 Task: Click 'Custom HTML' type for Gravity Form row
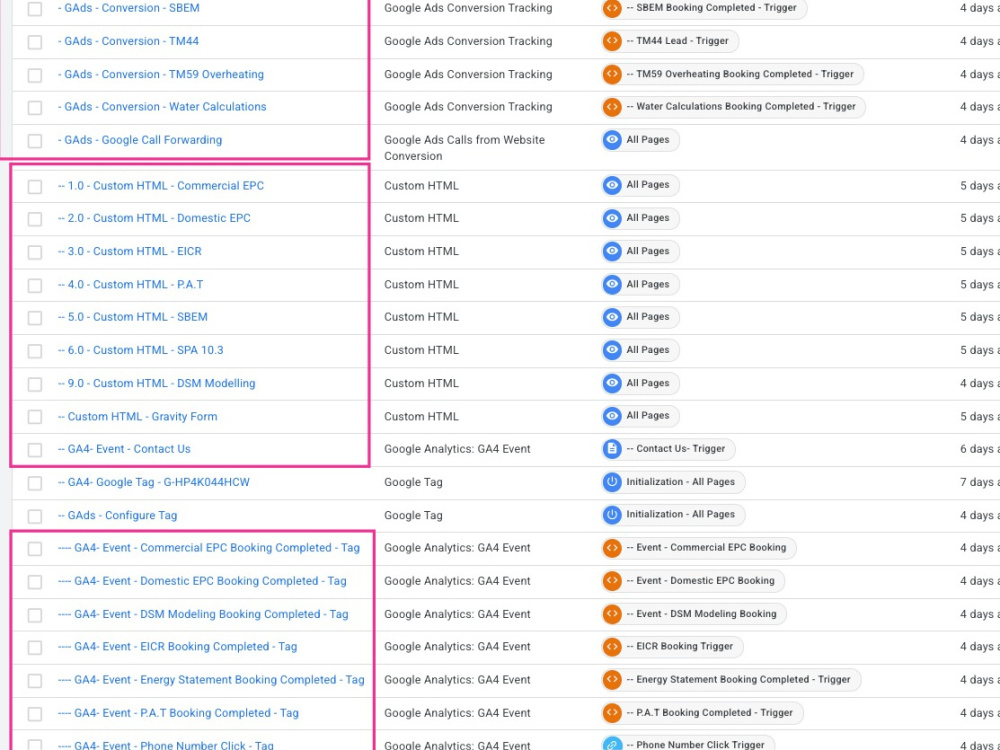421,416
